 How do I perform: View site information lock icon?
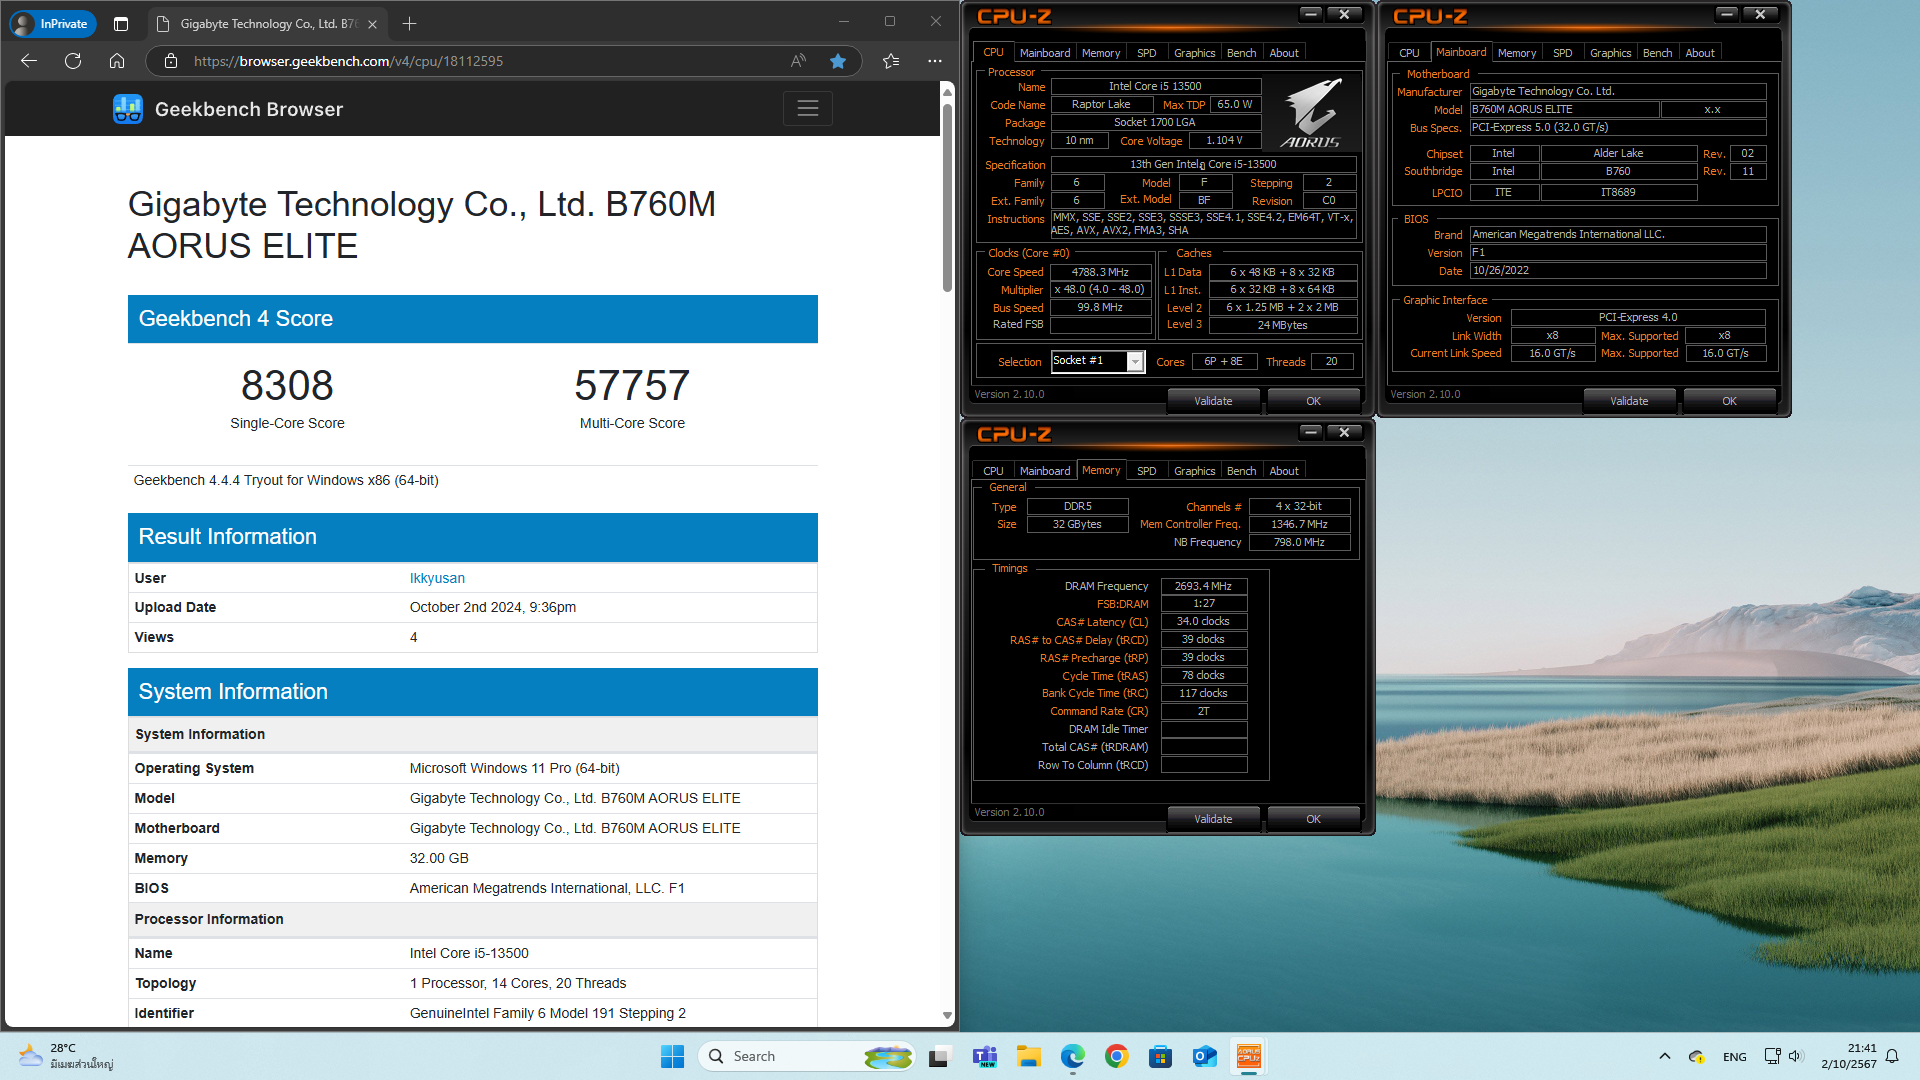[x=171, y=61]
